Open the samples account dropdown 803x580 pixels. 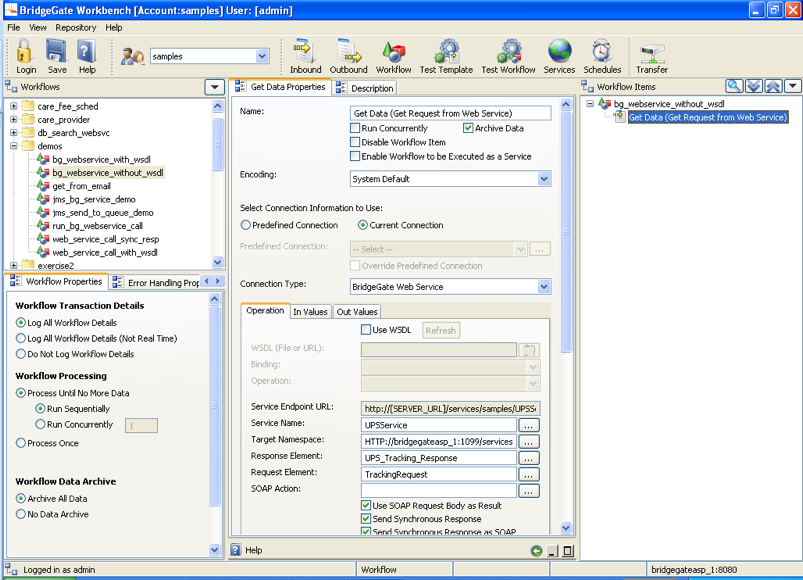pyautogui.click(x=262, y=56)
